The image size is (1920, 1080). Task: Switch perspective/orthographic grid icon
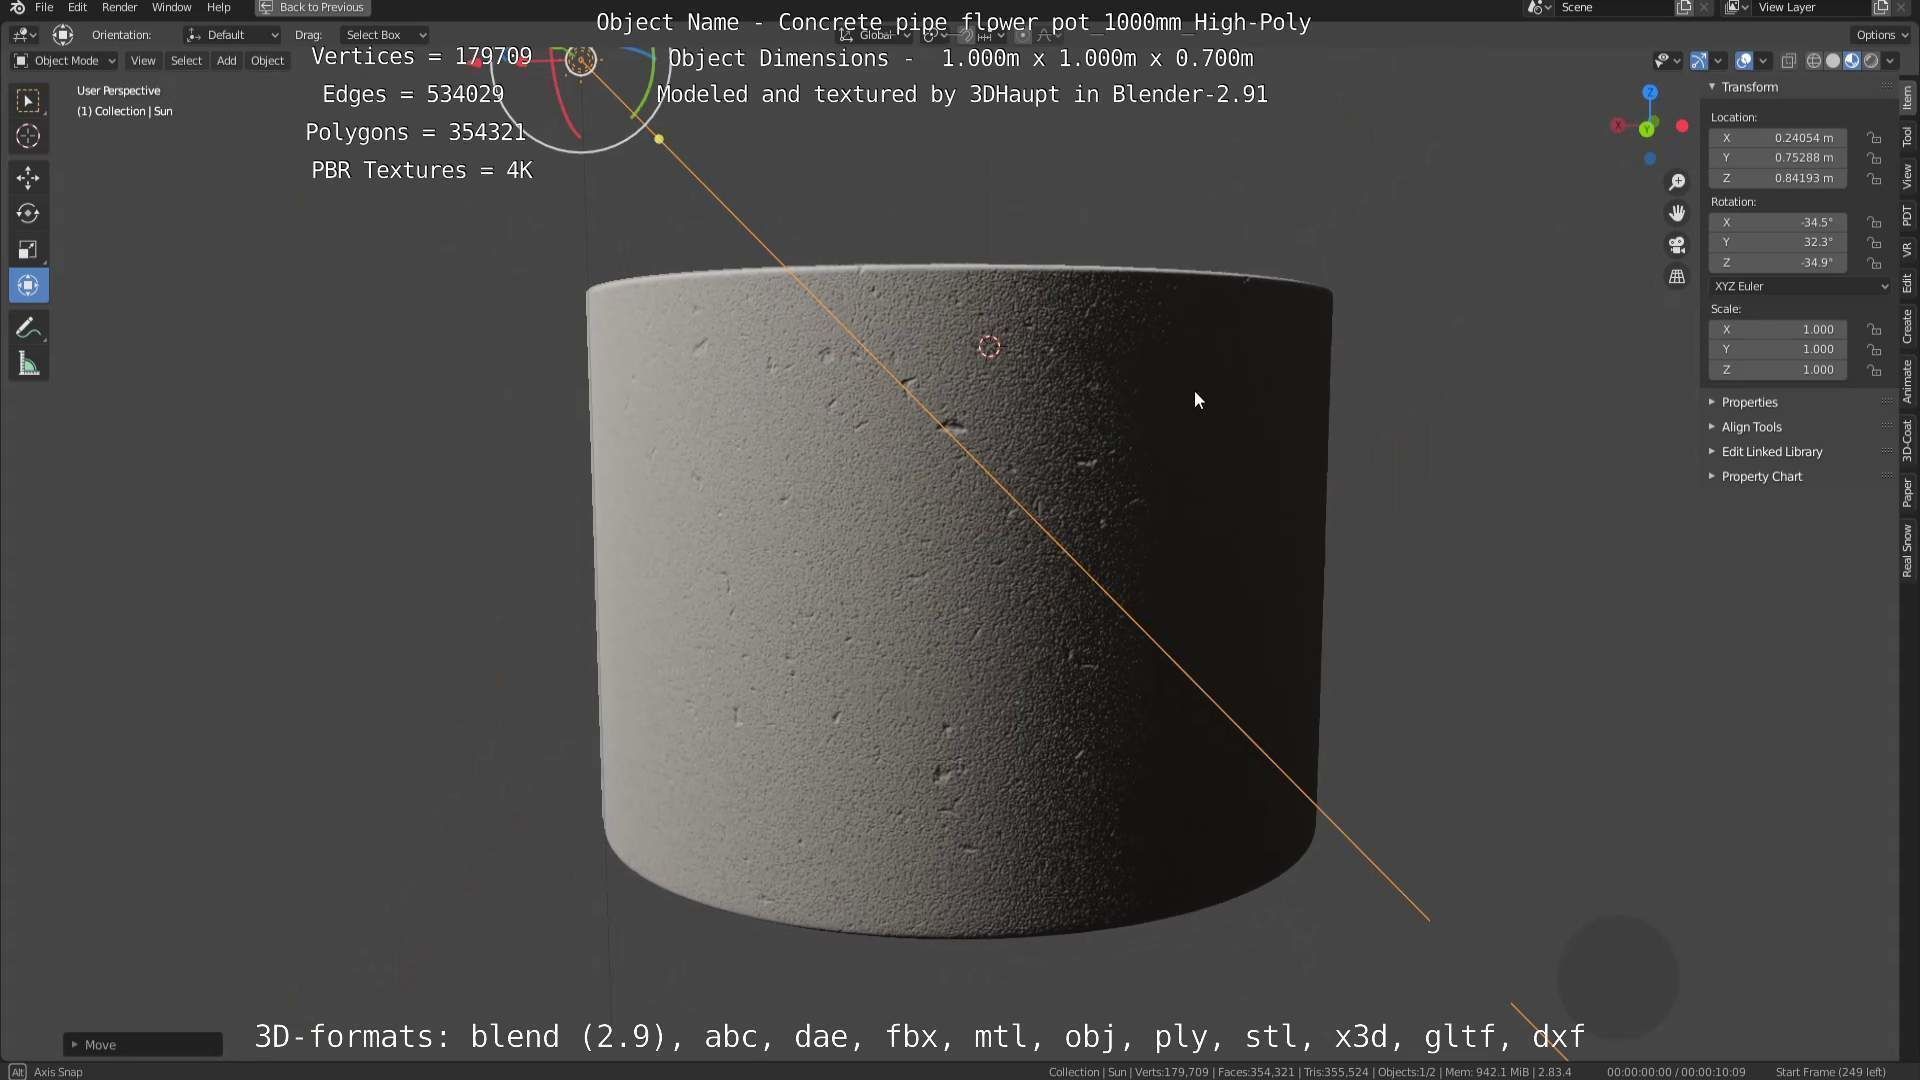(x=1677, y=277)
